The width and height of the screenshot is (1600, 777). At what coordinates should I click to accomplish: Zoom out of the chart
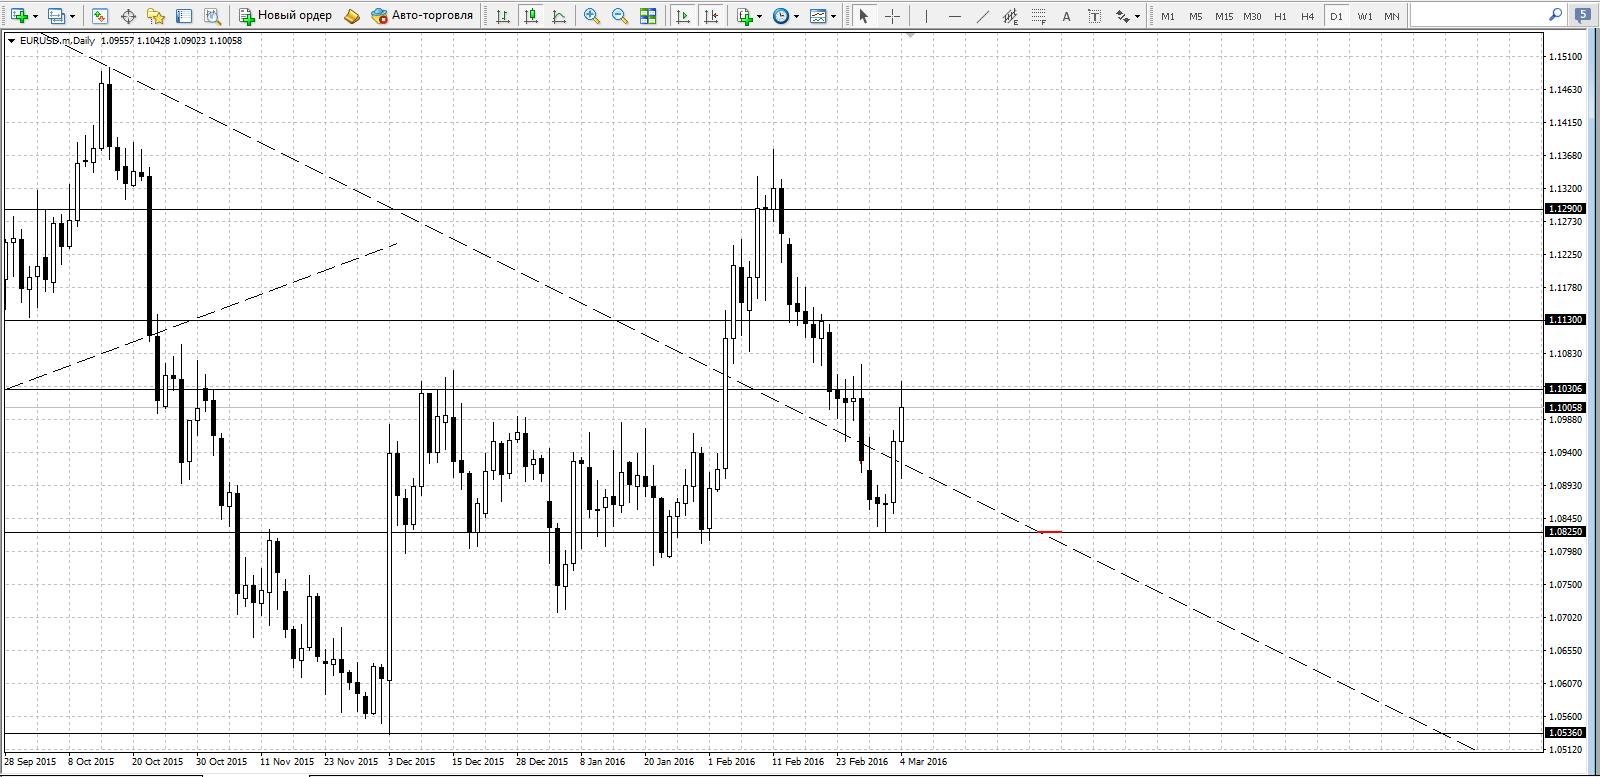pos(620,16)
